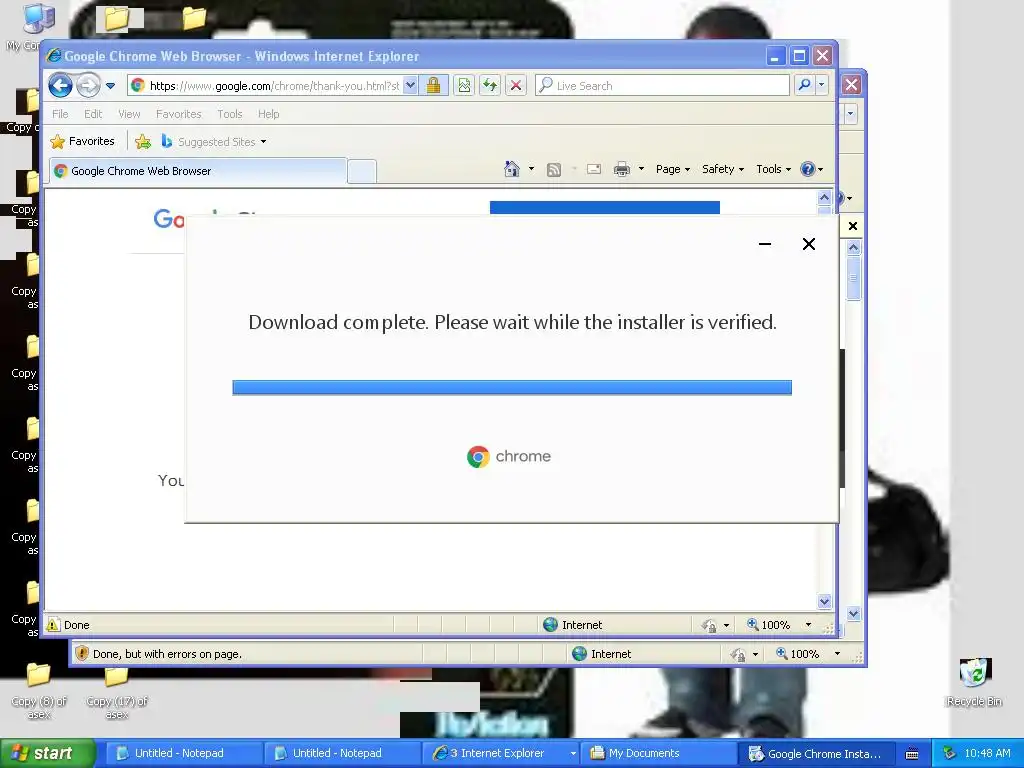Expand the zoom level dropdown in front window

(x=808, y=625)
